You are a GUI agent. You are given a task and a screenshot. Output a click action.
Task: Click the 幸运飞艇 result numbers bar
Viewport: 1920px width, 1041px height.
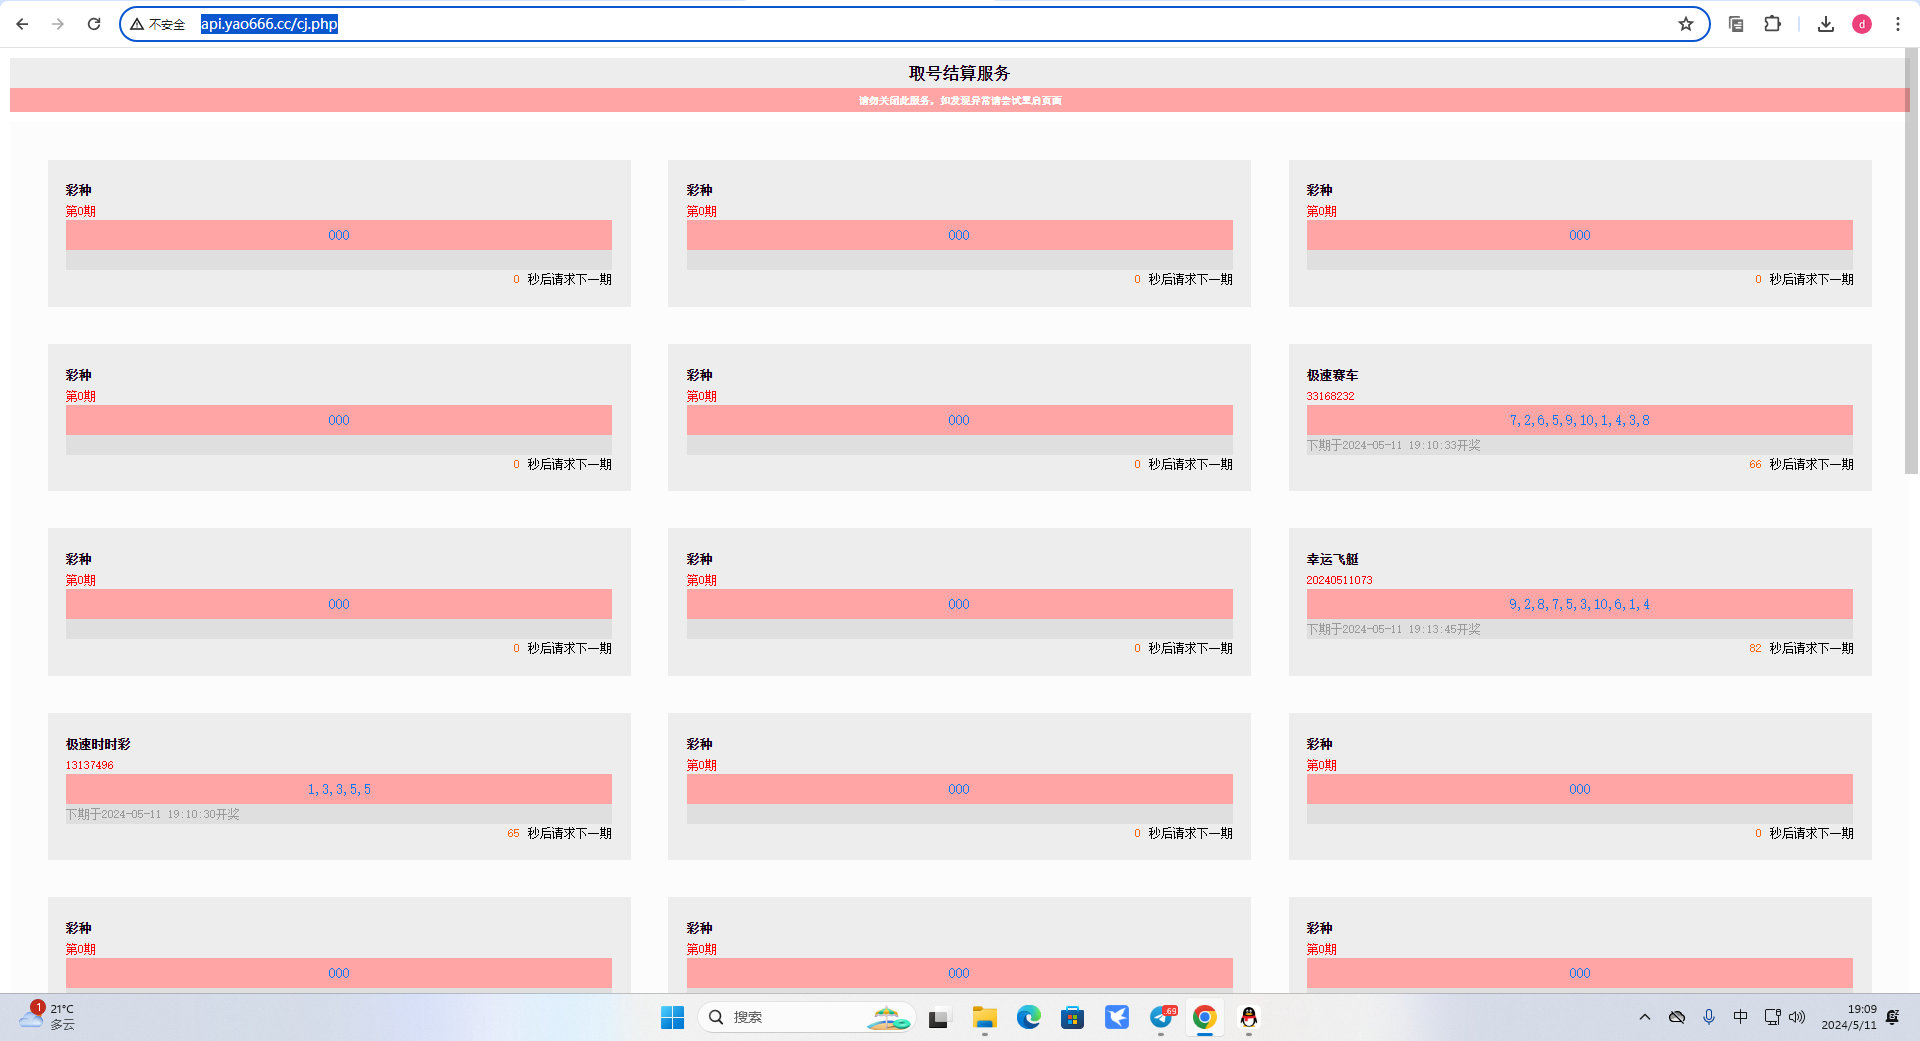tap(1579, 604)
